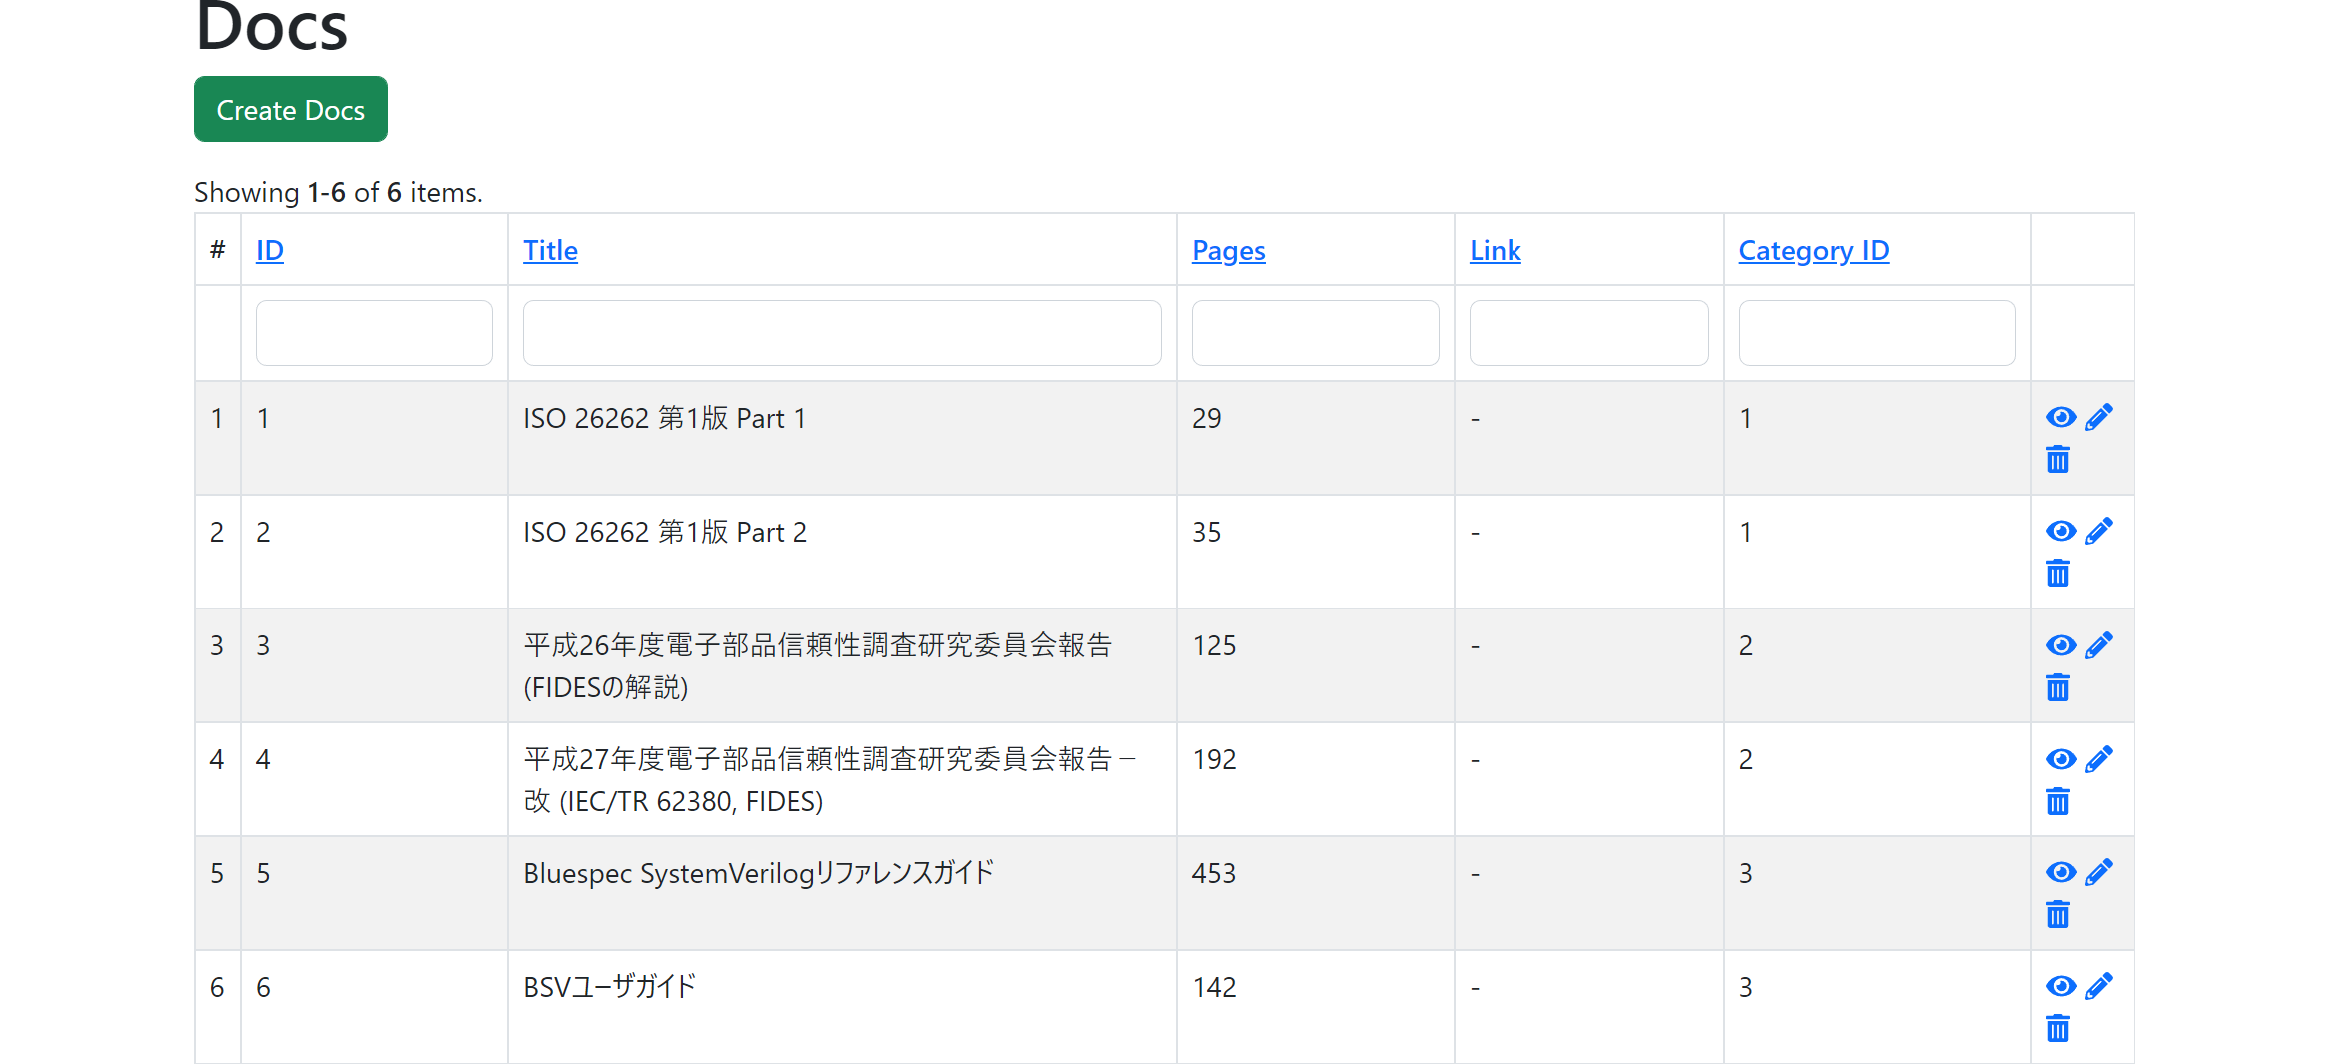Sort by the Link column header
This screenshot has height=1064, width=2329.
[x=1495, y=250]
